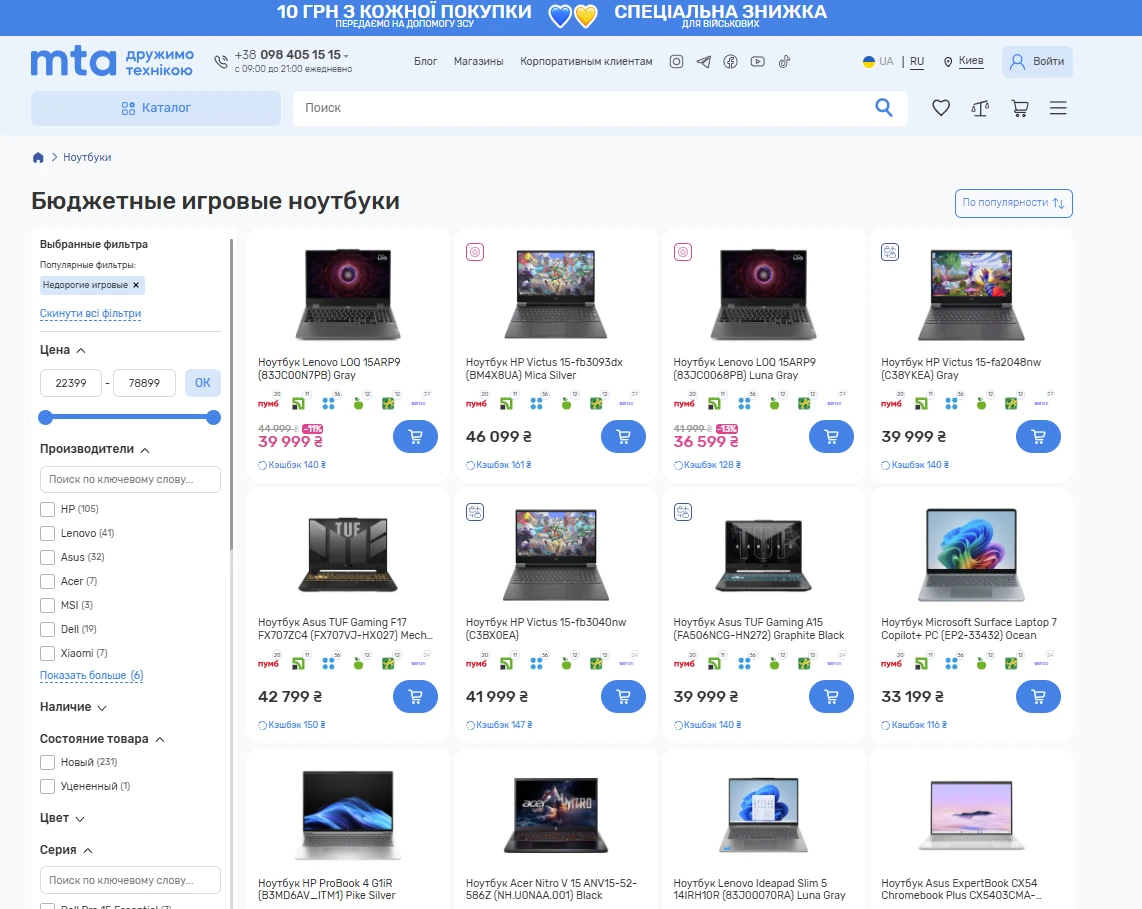Open the Facebook social icon

pyautogui.click(x=731, y=62)
